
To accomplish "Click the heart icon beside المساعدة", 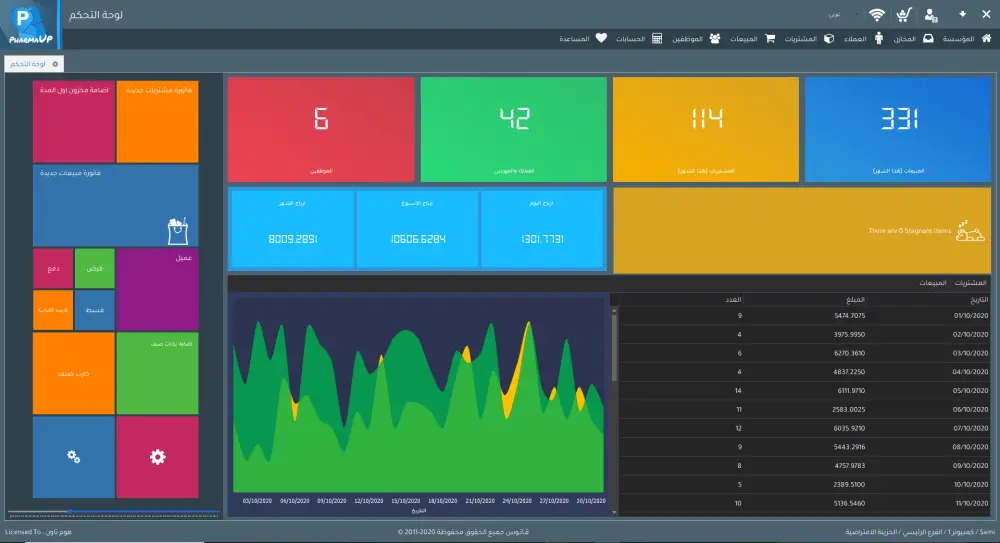I will [601, 38].
